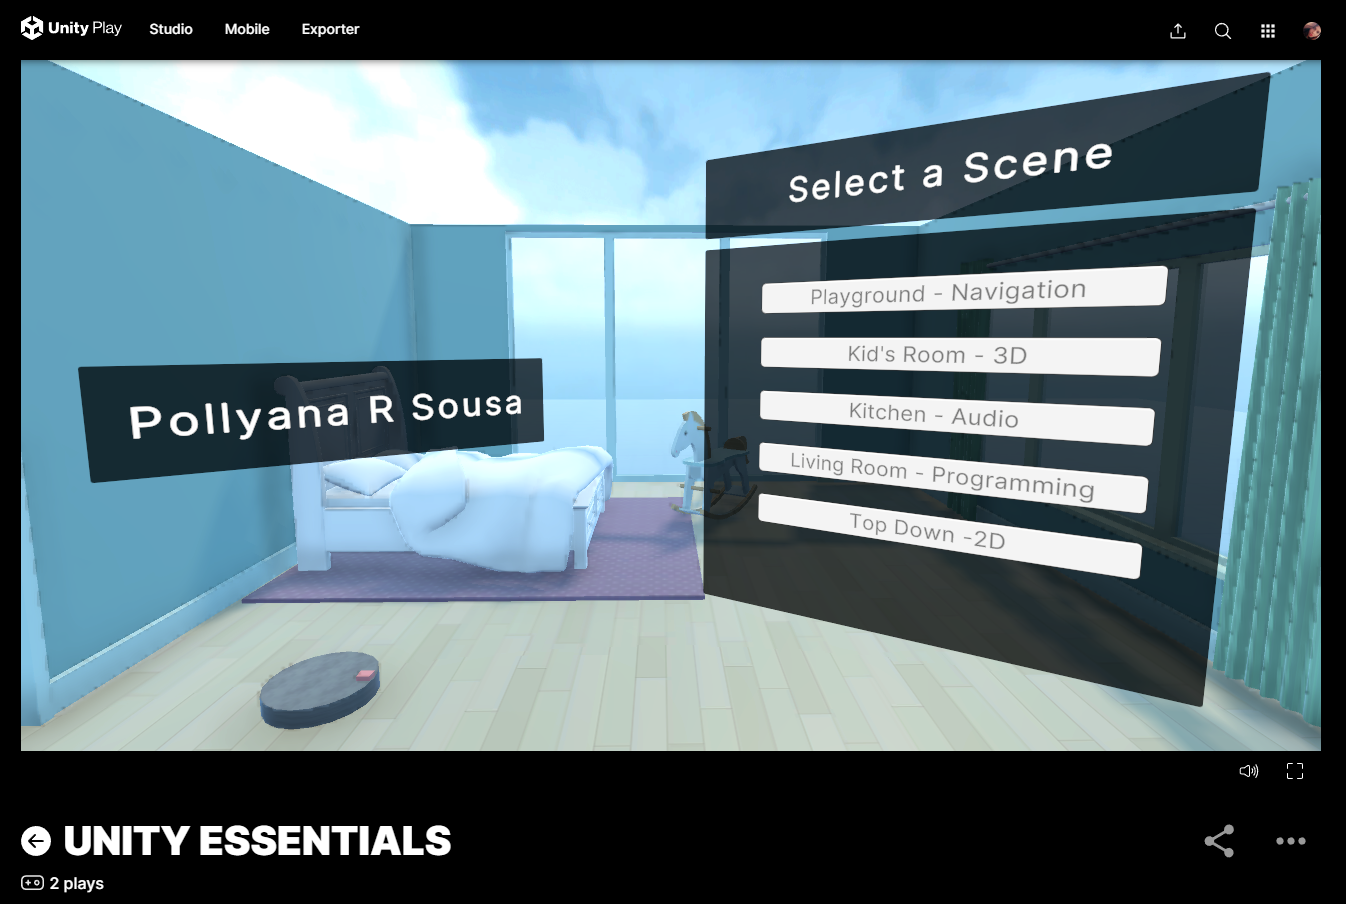Image resolution: width=1346 pixels, height=904 pixels.
Task: Open the apps grid icon
Action: point(1268,31)
